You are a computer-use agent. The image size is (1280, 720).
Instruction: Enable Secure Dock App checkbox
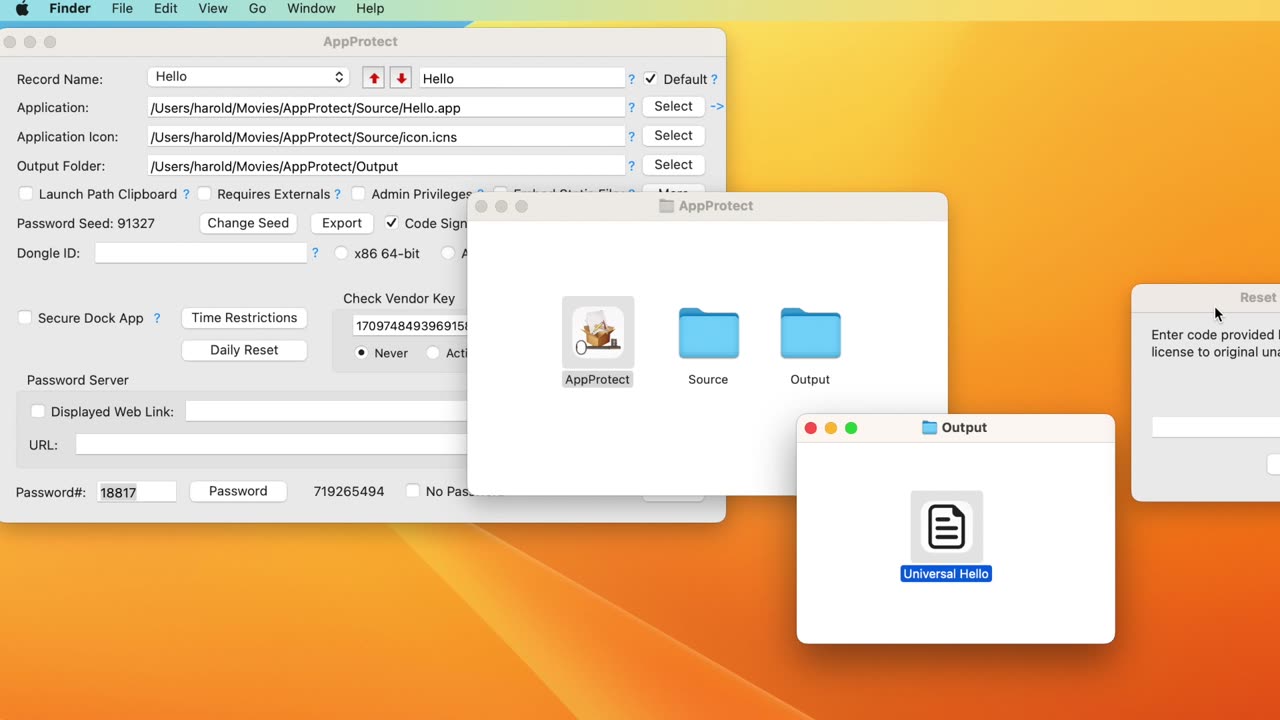(x=25, y=318)
